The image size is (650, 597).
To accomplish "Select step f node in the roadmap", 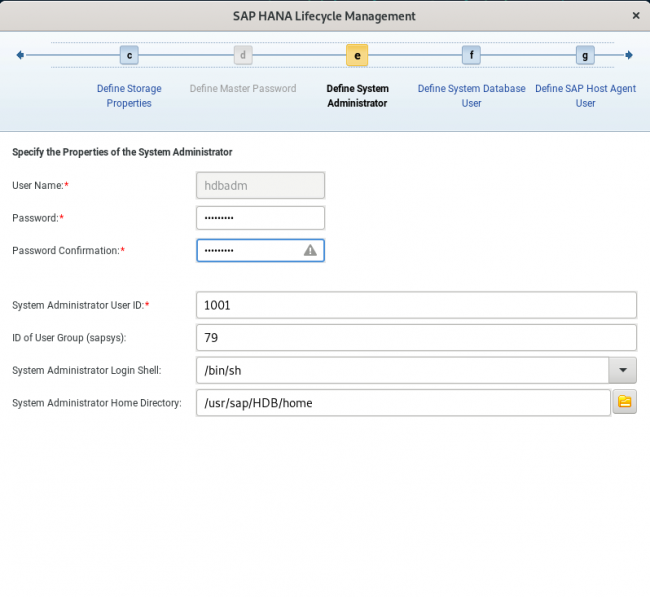I will click(x=471, y=55).
